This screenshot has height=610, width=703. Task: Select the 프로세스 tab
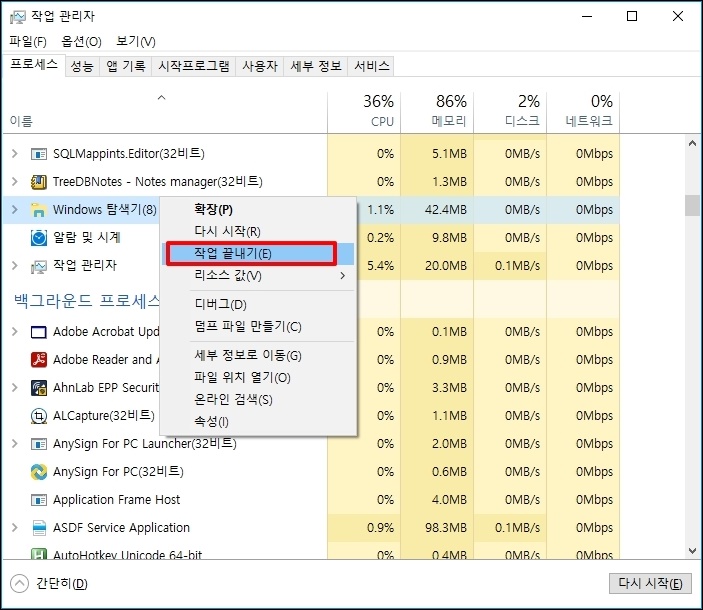34,65
